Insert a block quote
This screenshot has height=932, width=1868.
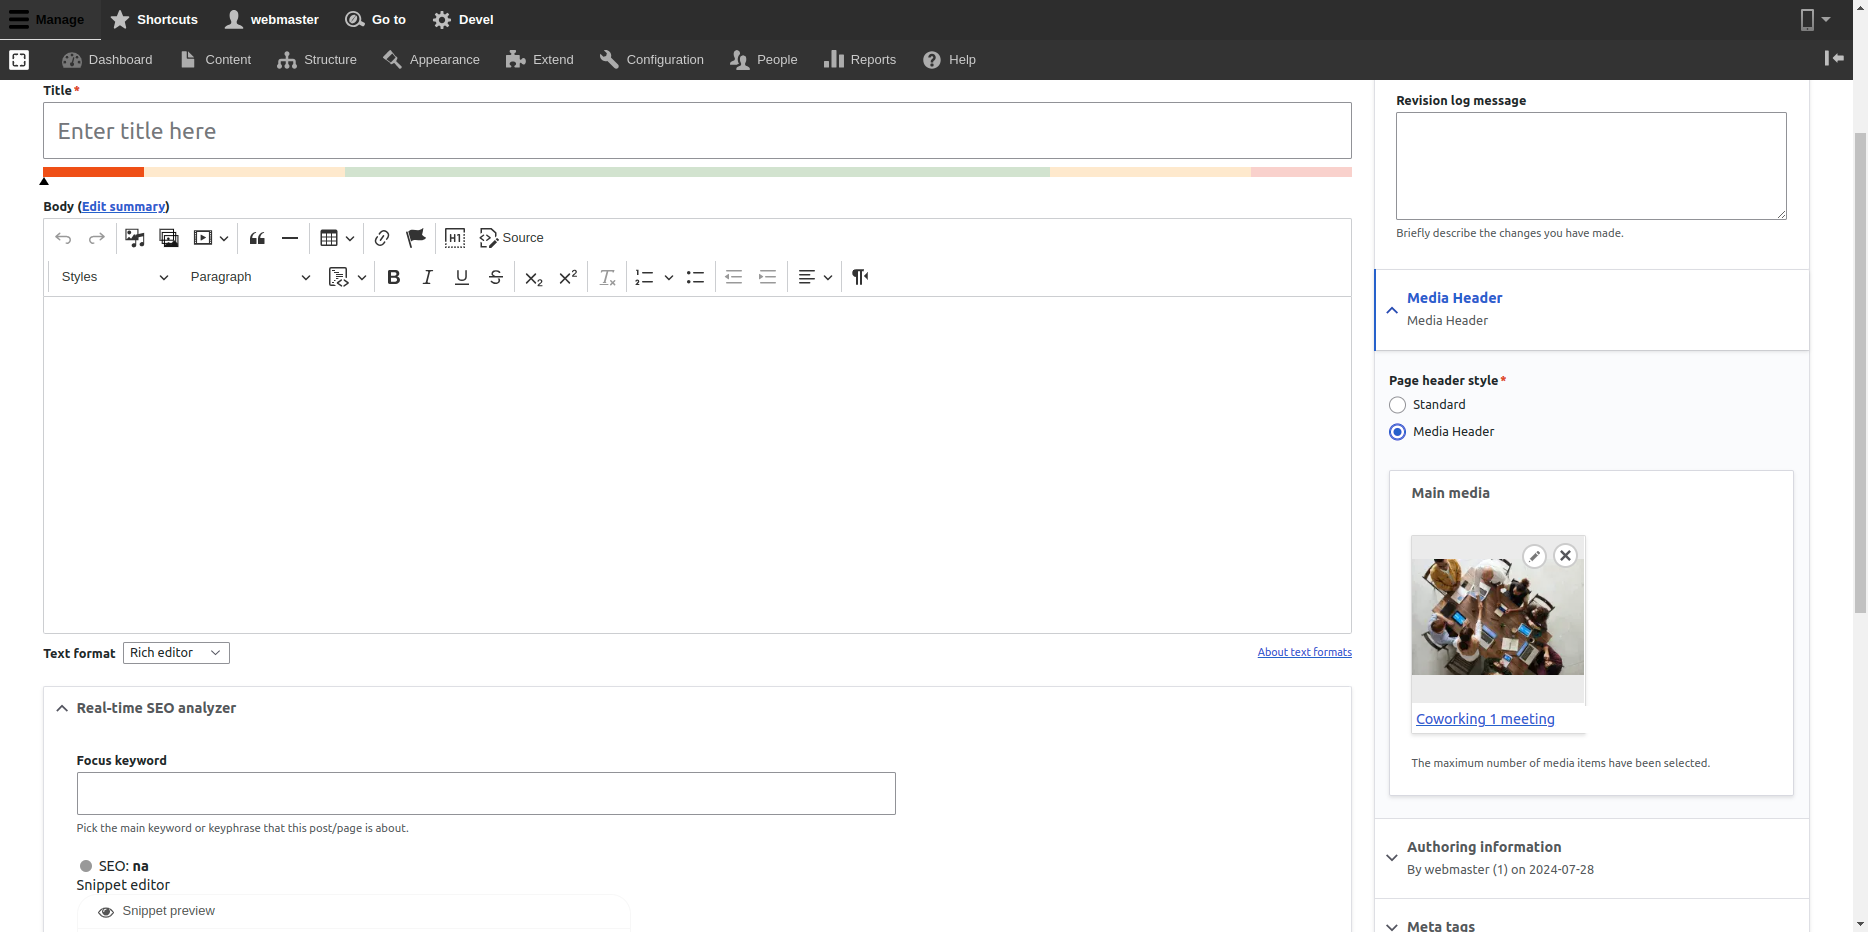coord(257,238)
